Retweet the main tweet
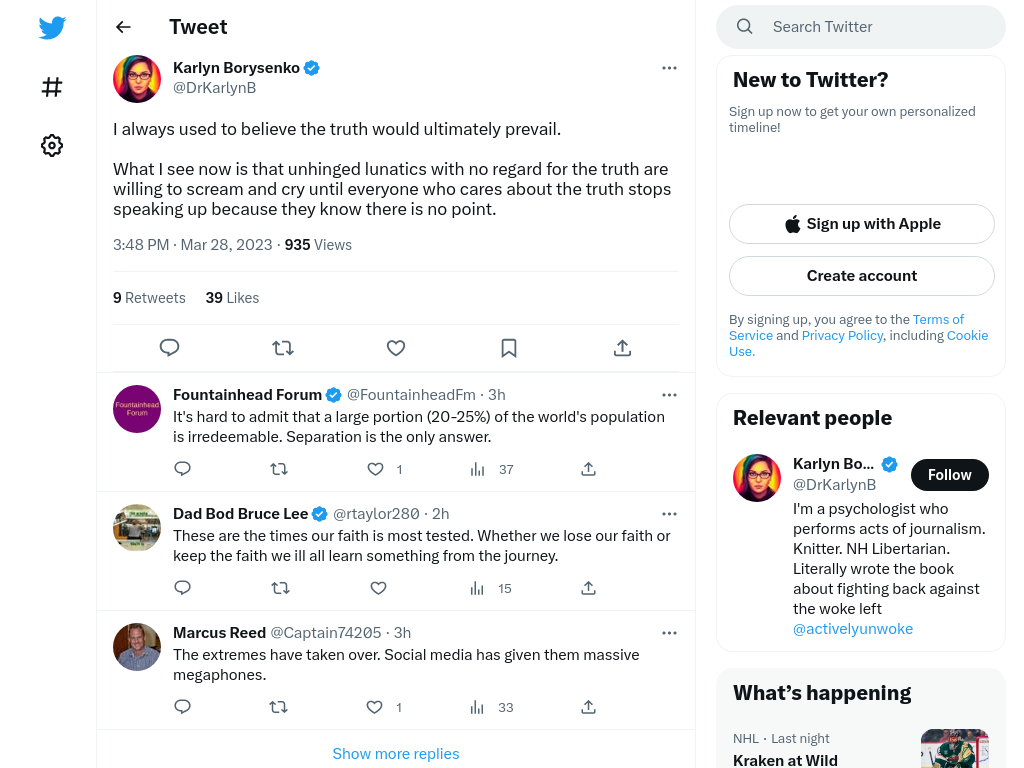The image size is (1024, 768). pyautogui.click(x=283, y=348)
